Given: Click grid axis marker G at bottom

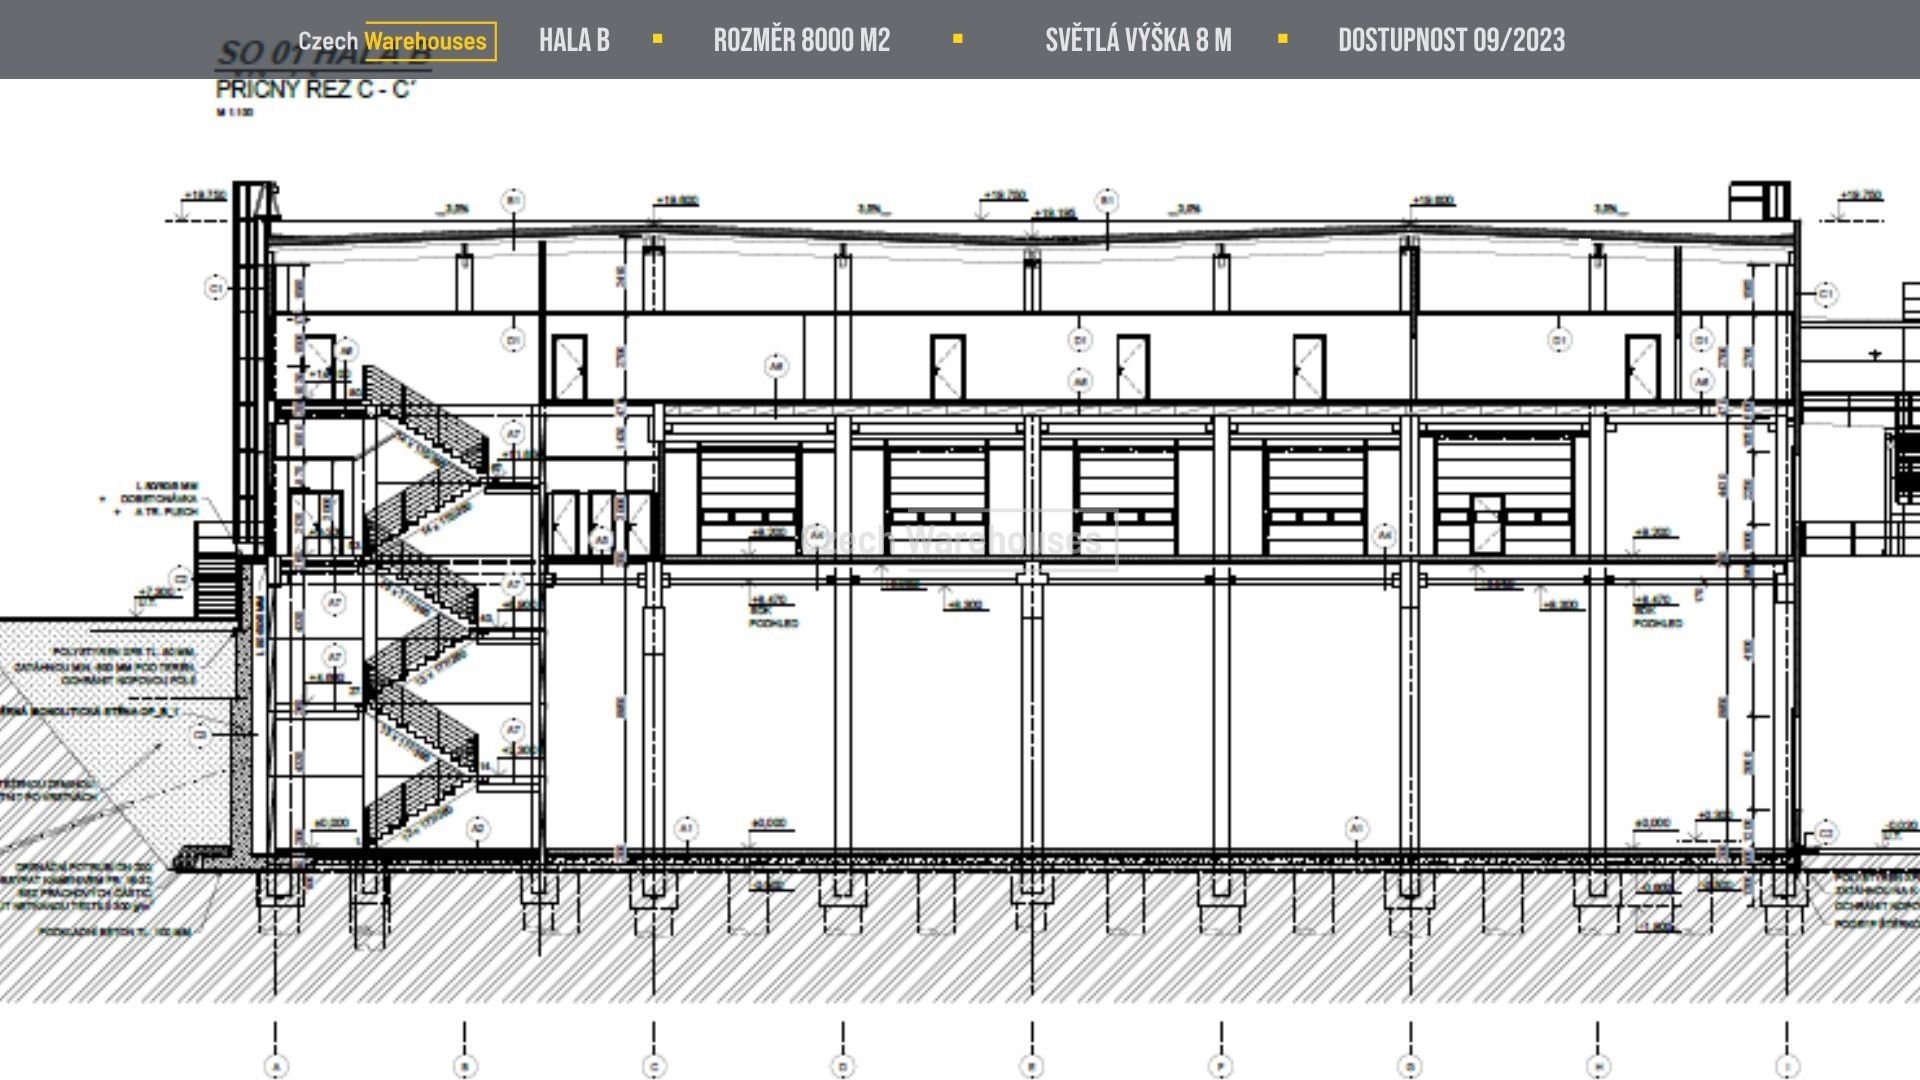Looking at the screenshot, I should coord(1410,1067).
